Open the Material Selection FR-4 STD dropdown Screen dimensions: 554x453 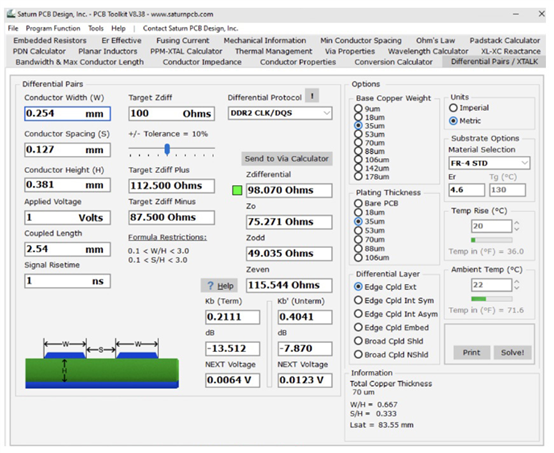(x=489, y=163)
